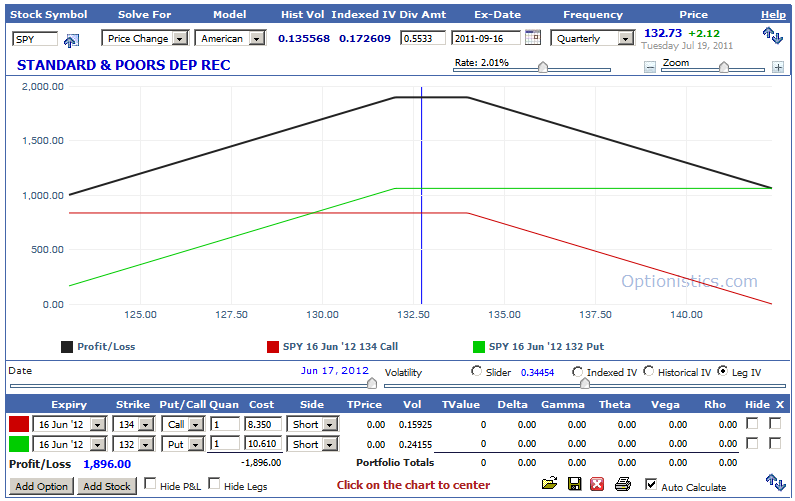Click the SPY 16 Jun '12 132 Put legend
The width and height of the screenshot is (795, 501).
point(538,347)
